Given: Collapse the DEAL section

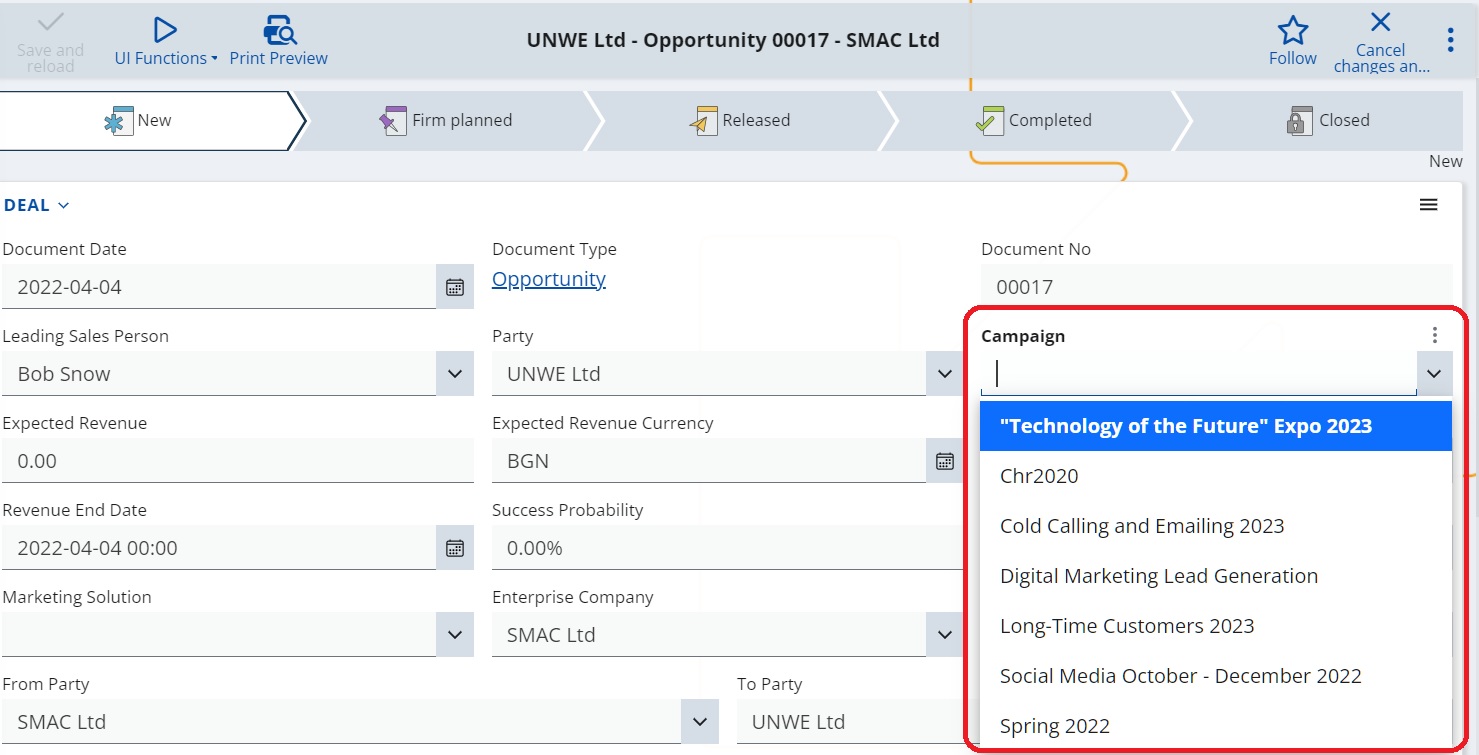Looking at the screenshot, I should (x=37, y=205).
